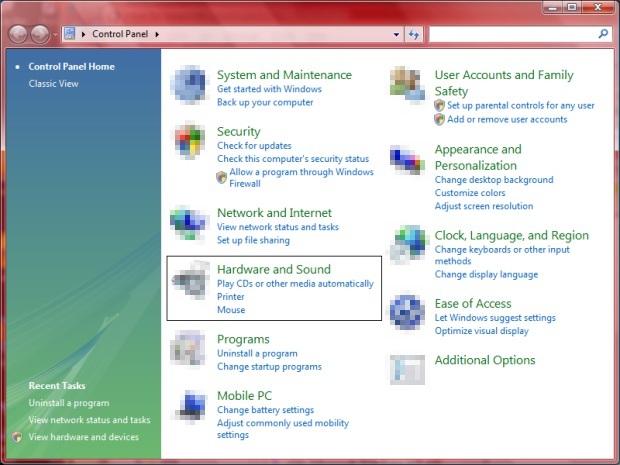Image resolution: width=620 pixels, height=465 pixels.
Task: Expand the Control Panel breadcrumb arrow
Action: click(158, 34)
